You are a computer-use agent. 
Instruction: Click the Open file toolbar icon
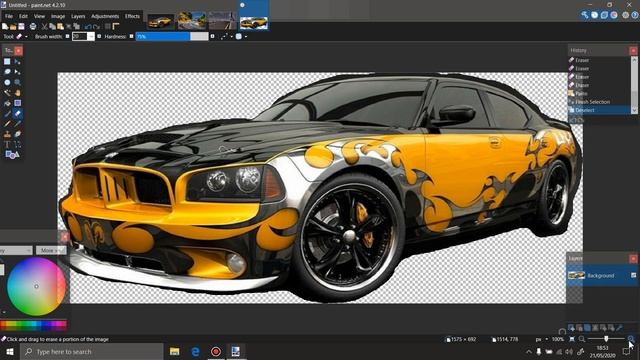coord(13,27)
